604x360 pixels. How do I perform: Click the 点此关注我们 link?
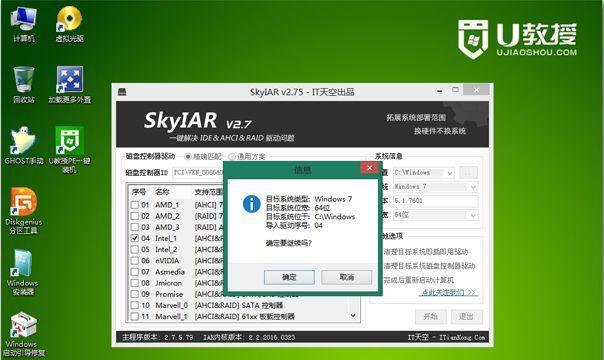(449, 293)
